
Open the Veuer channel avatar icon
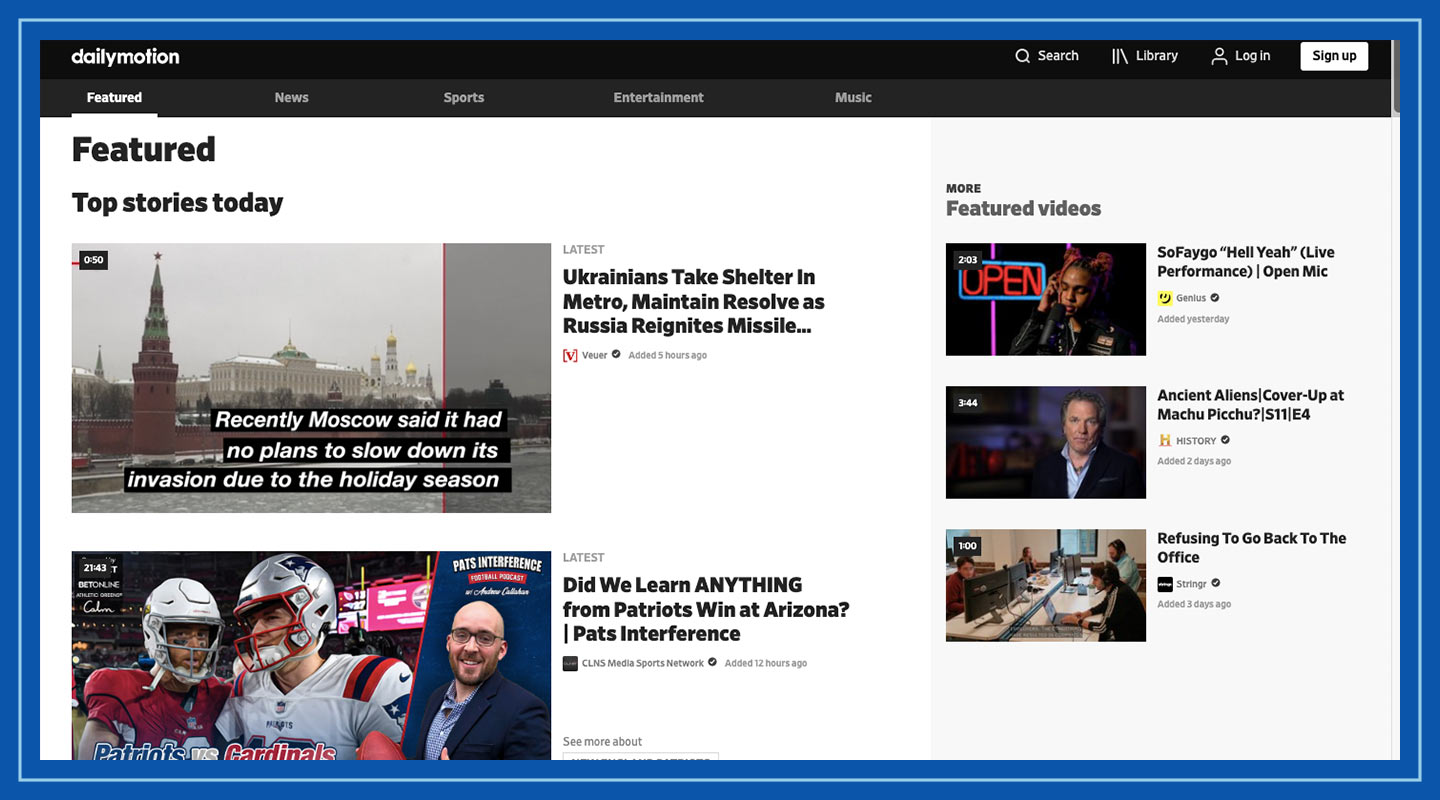tap(571, 354)
